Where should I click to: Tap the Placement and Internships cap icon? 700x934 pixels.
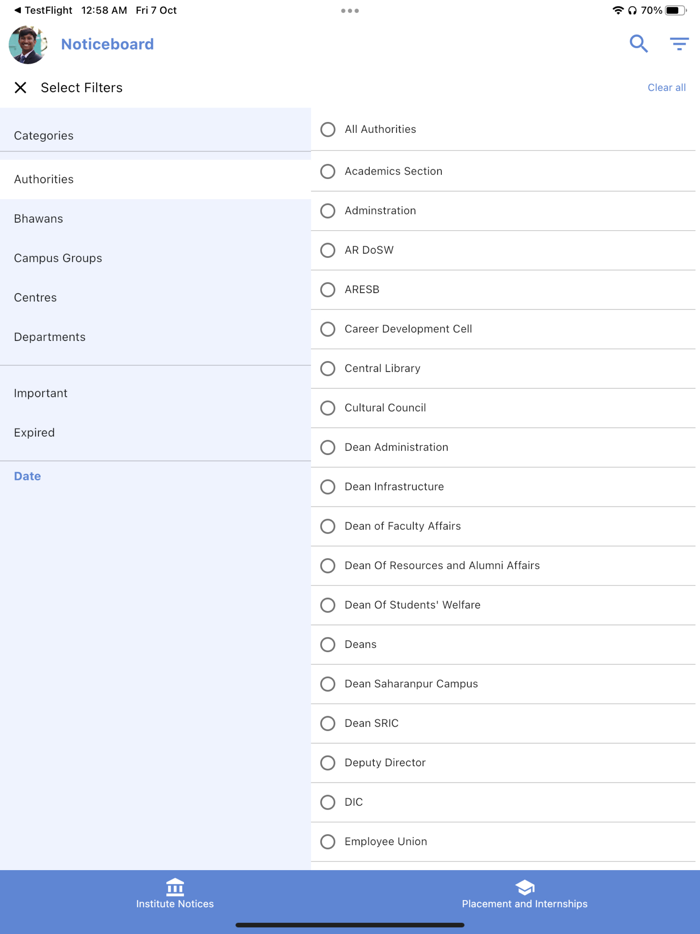(524, 887)
